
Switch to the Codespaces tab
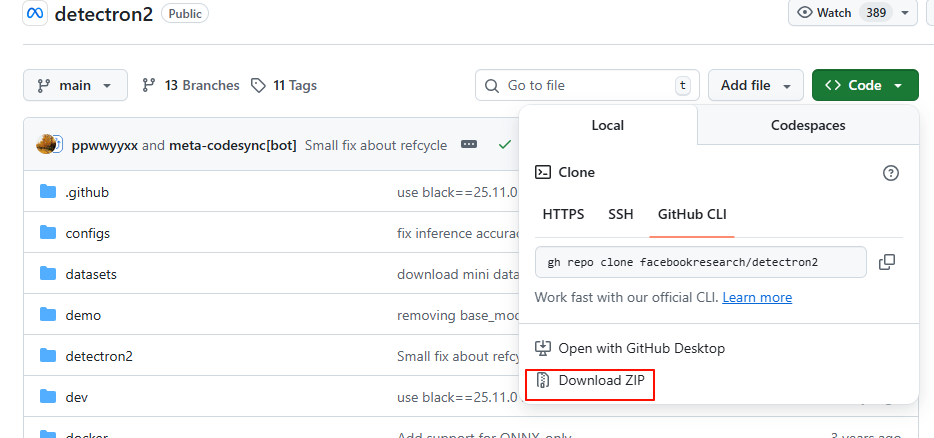click(808, 125)
